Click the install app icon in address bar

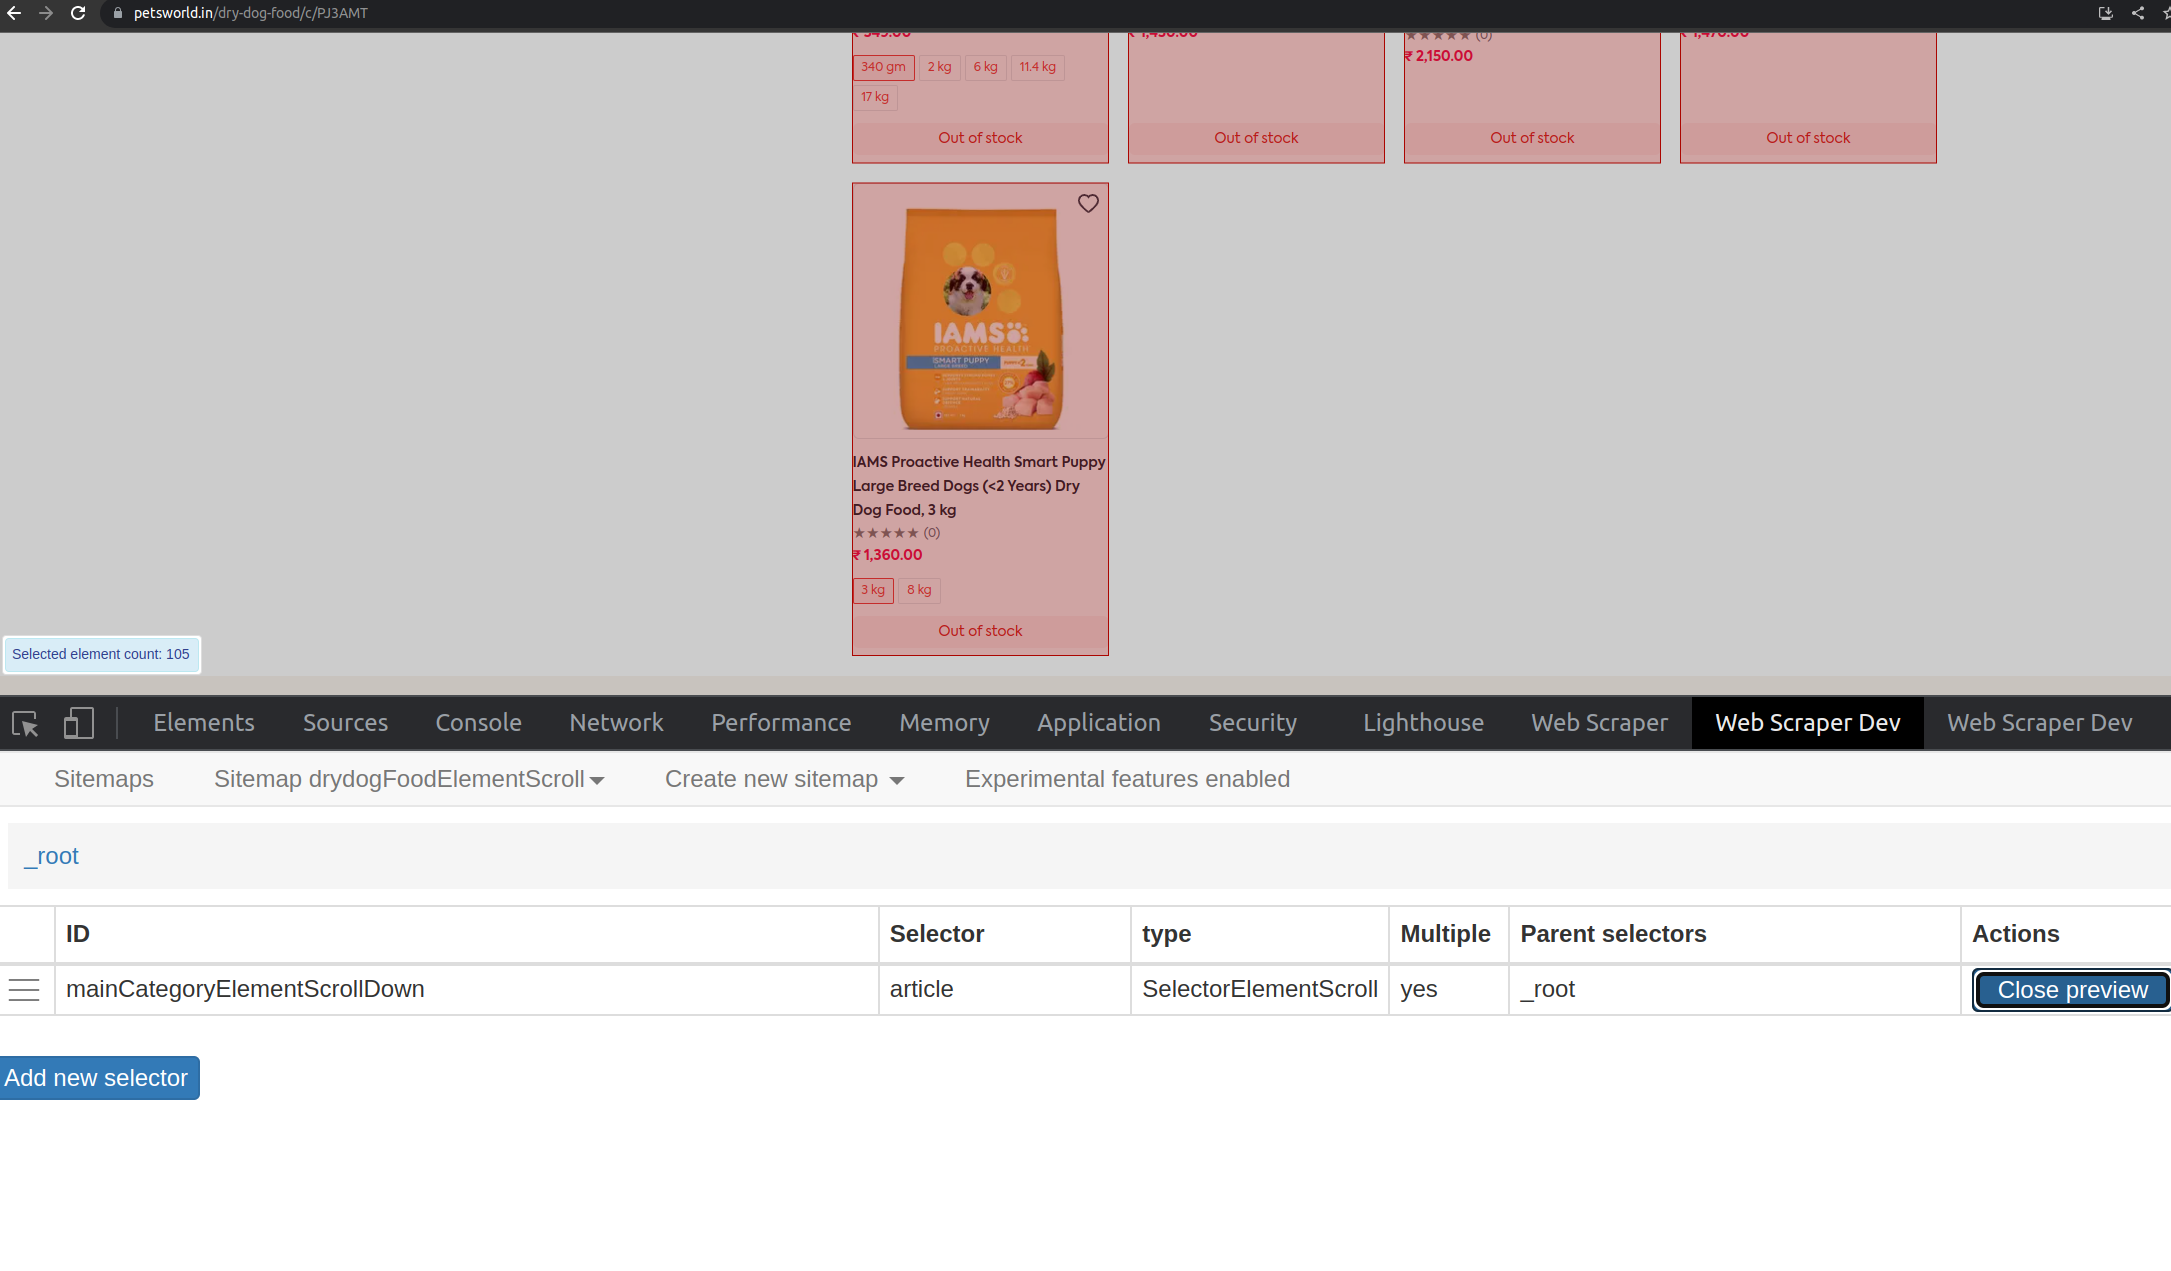[x=2105, y=13]
